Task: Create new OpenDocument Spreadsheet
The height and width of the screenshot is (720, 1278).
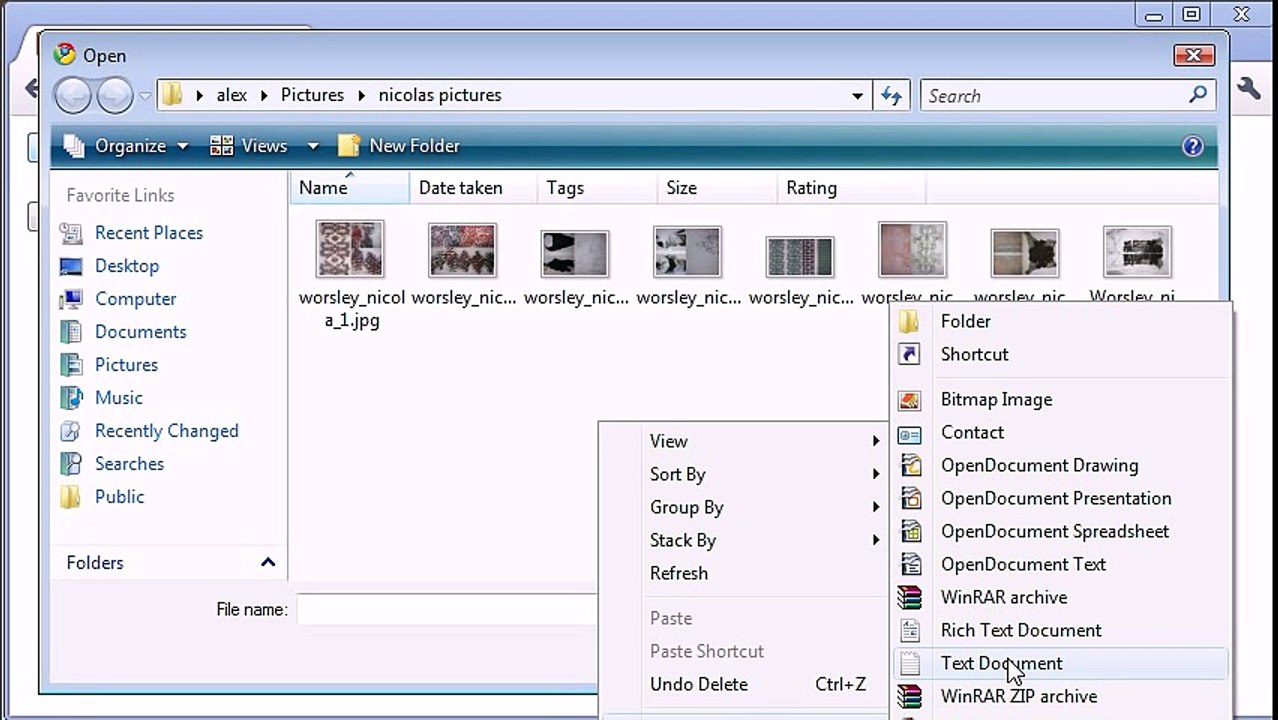Action: click(1060, 532)
